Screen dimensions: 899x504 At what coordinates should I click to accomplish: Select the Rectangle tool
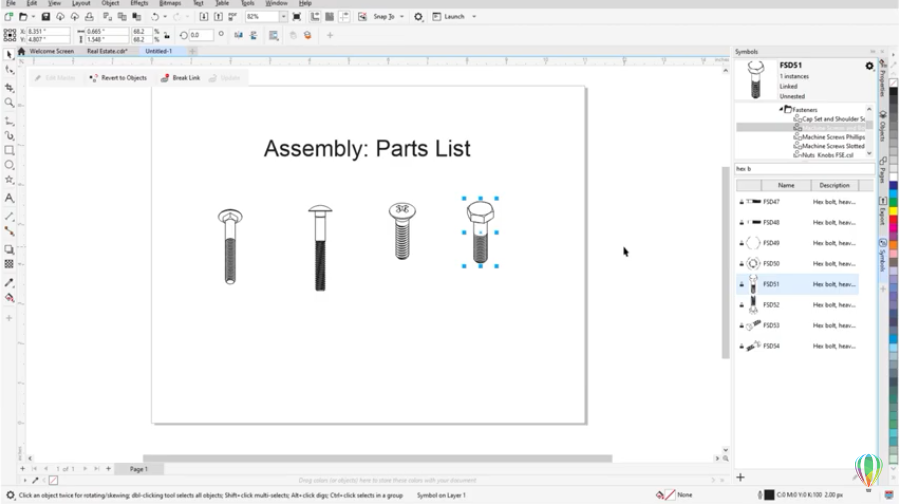(x=9, y=150)
